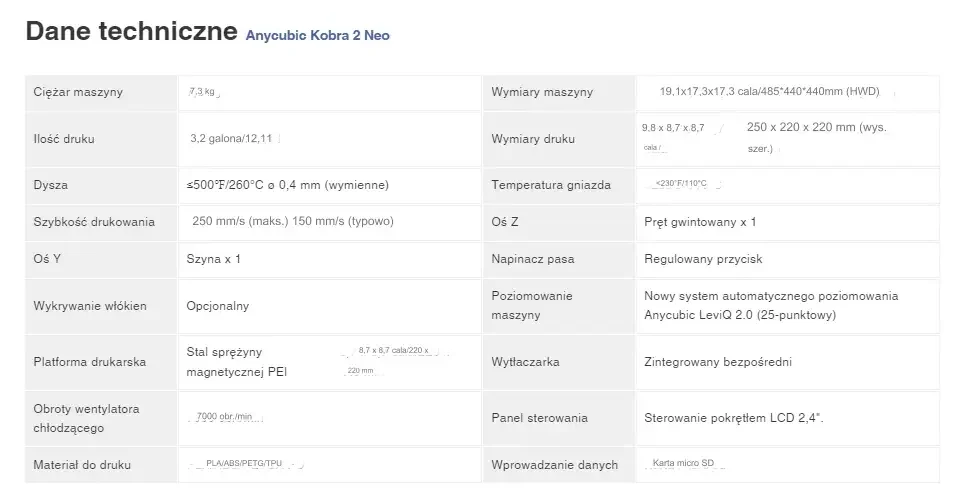
Task: Select the Napinacz pasa label
Action: point(533,259)
